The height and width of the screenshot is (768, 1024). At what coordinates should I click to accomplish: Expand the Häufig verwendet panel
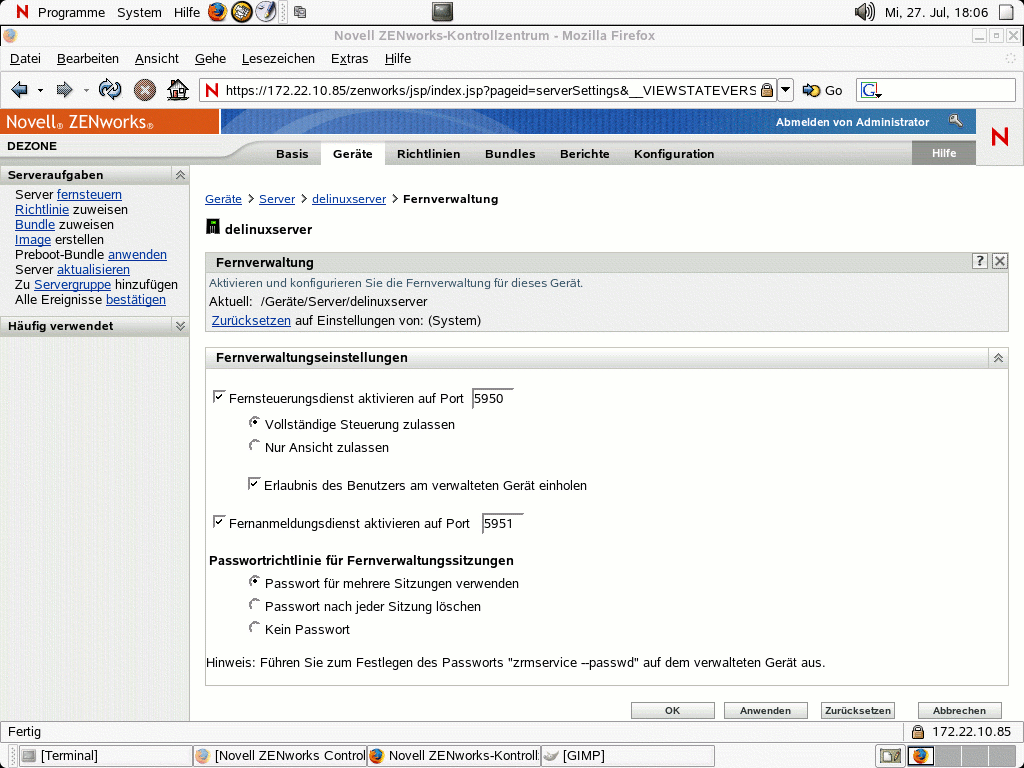coord(180,325)
